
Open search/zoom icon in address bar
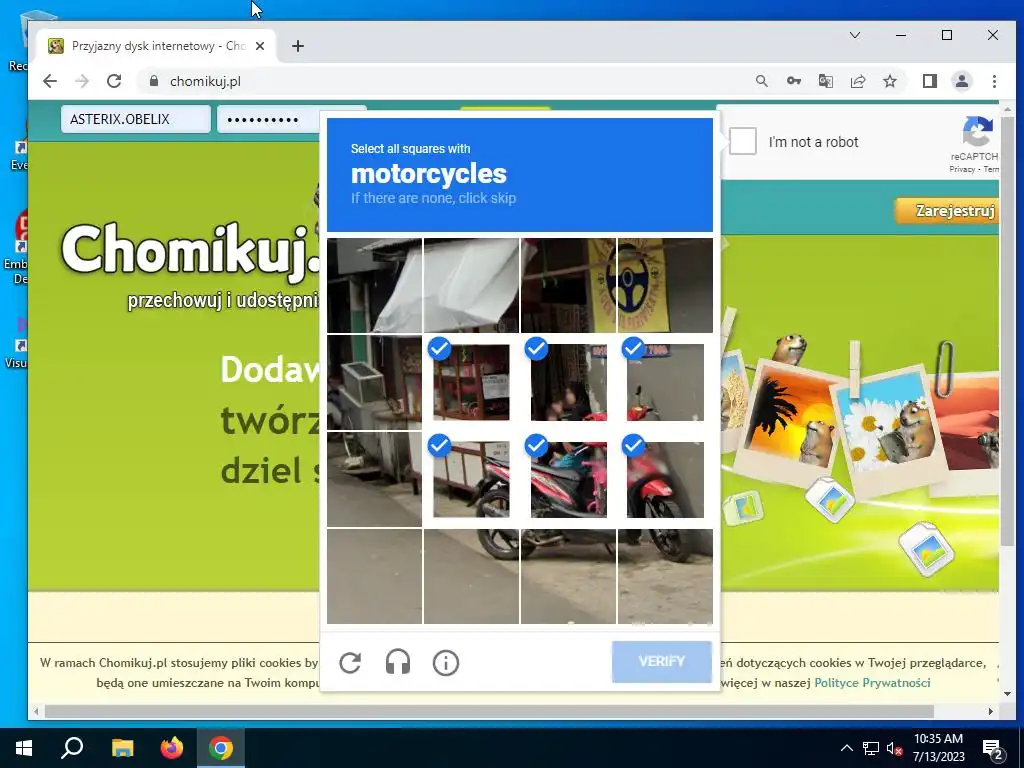click(x=761, y=81)
